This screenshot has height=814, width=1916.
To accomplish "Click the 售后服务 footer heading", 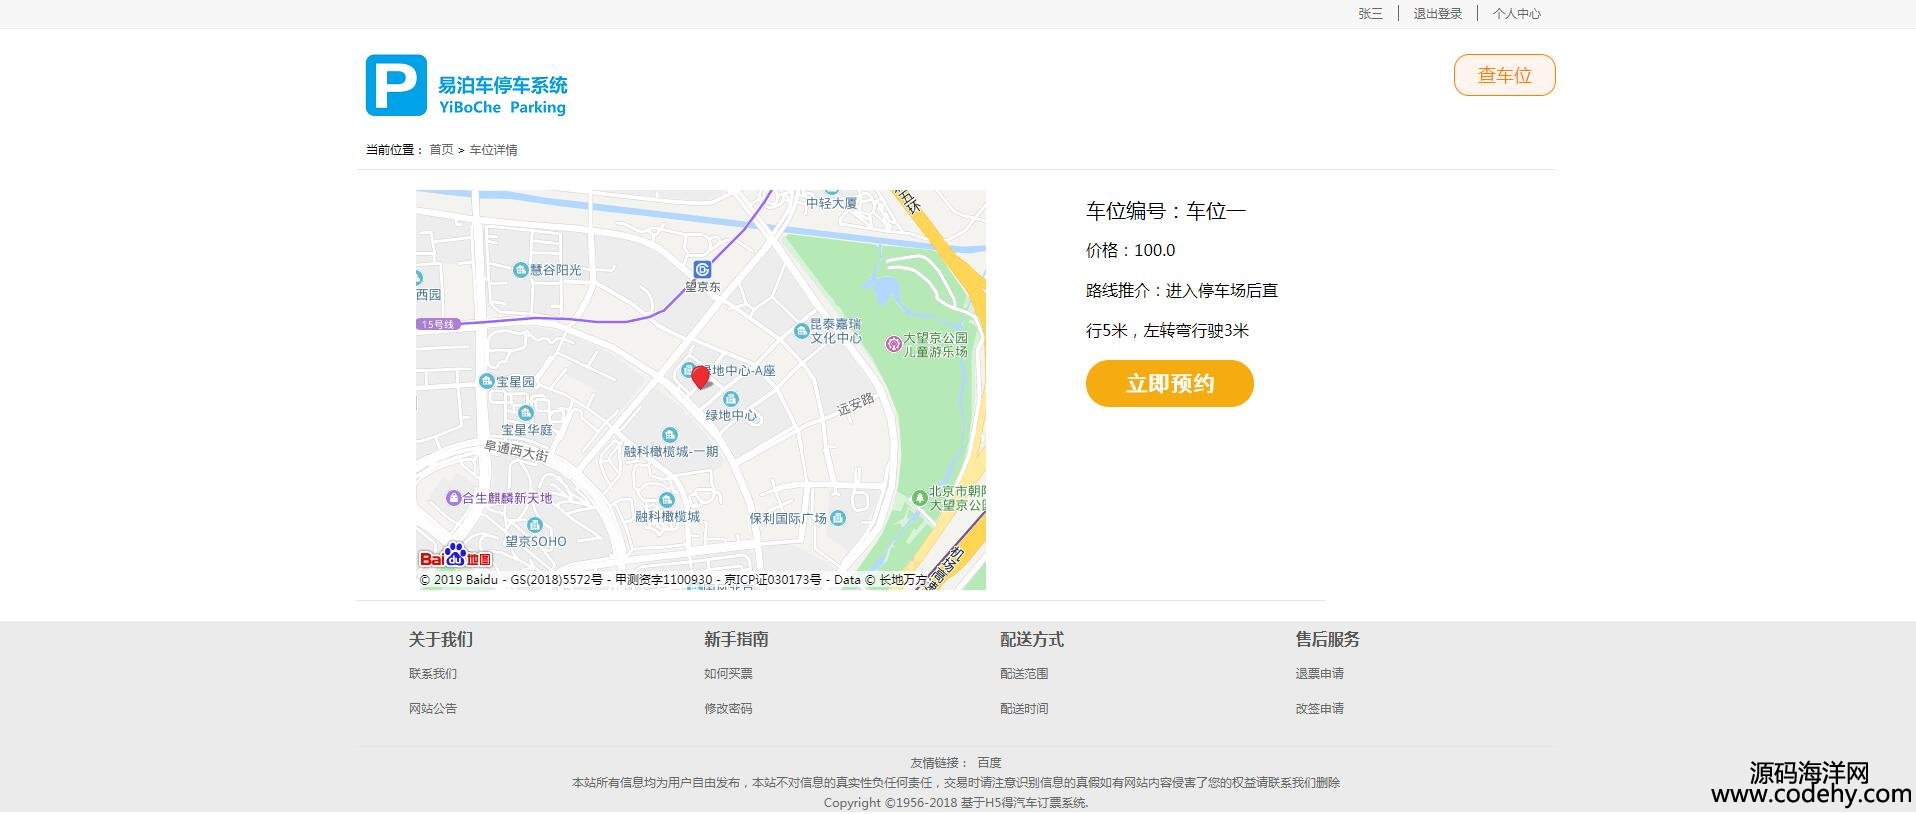I will pyautogui.click(x=1328, y=639).
